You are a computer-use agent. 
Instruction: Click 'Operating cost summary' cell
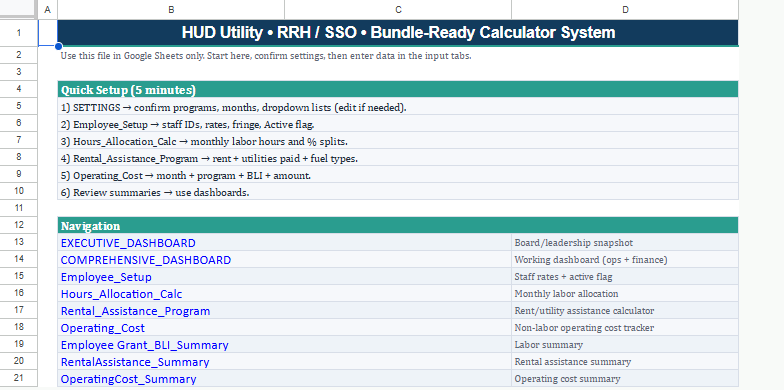(625, 378)
